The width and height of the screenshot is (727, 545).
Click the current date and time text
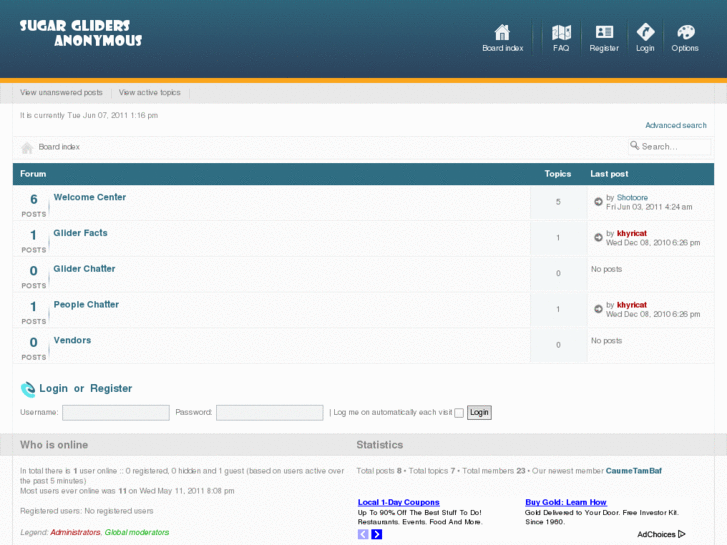89,115
